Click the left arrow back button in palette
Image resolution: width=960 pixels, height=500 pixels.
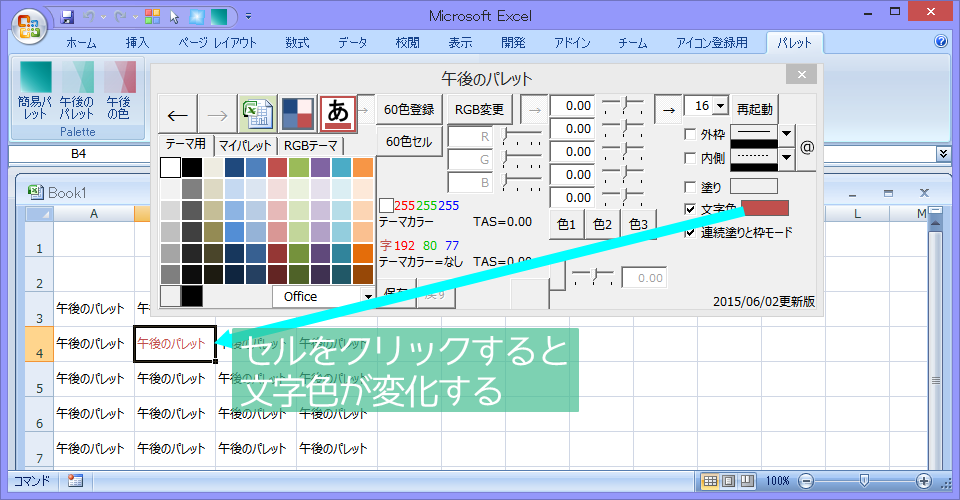point(178,114)
